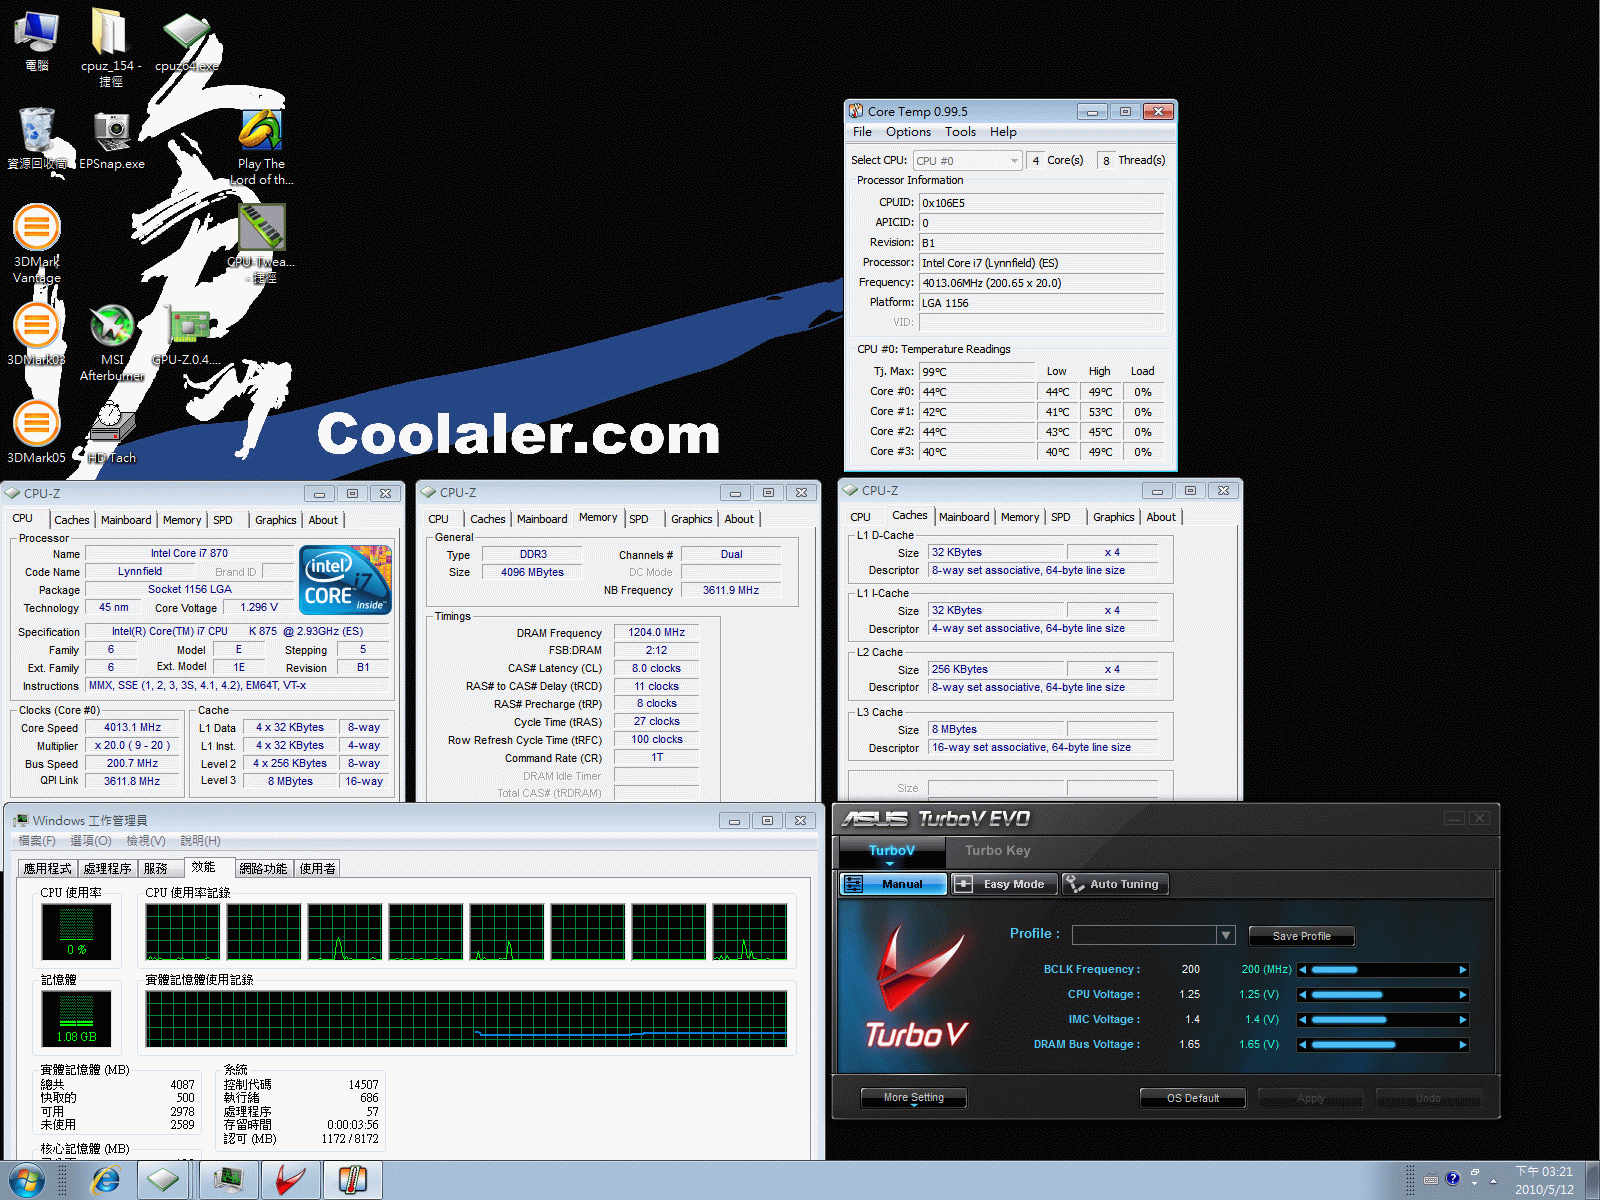Switch to Core Temp taskbar button
This screenshot has height=1200, width=1600.
tap(352, 1181)
